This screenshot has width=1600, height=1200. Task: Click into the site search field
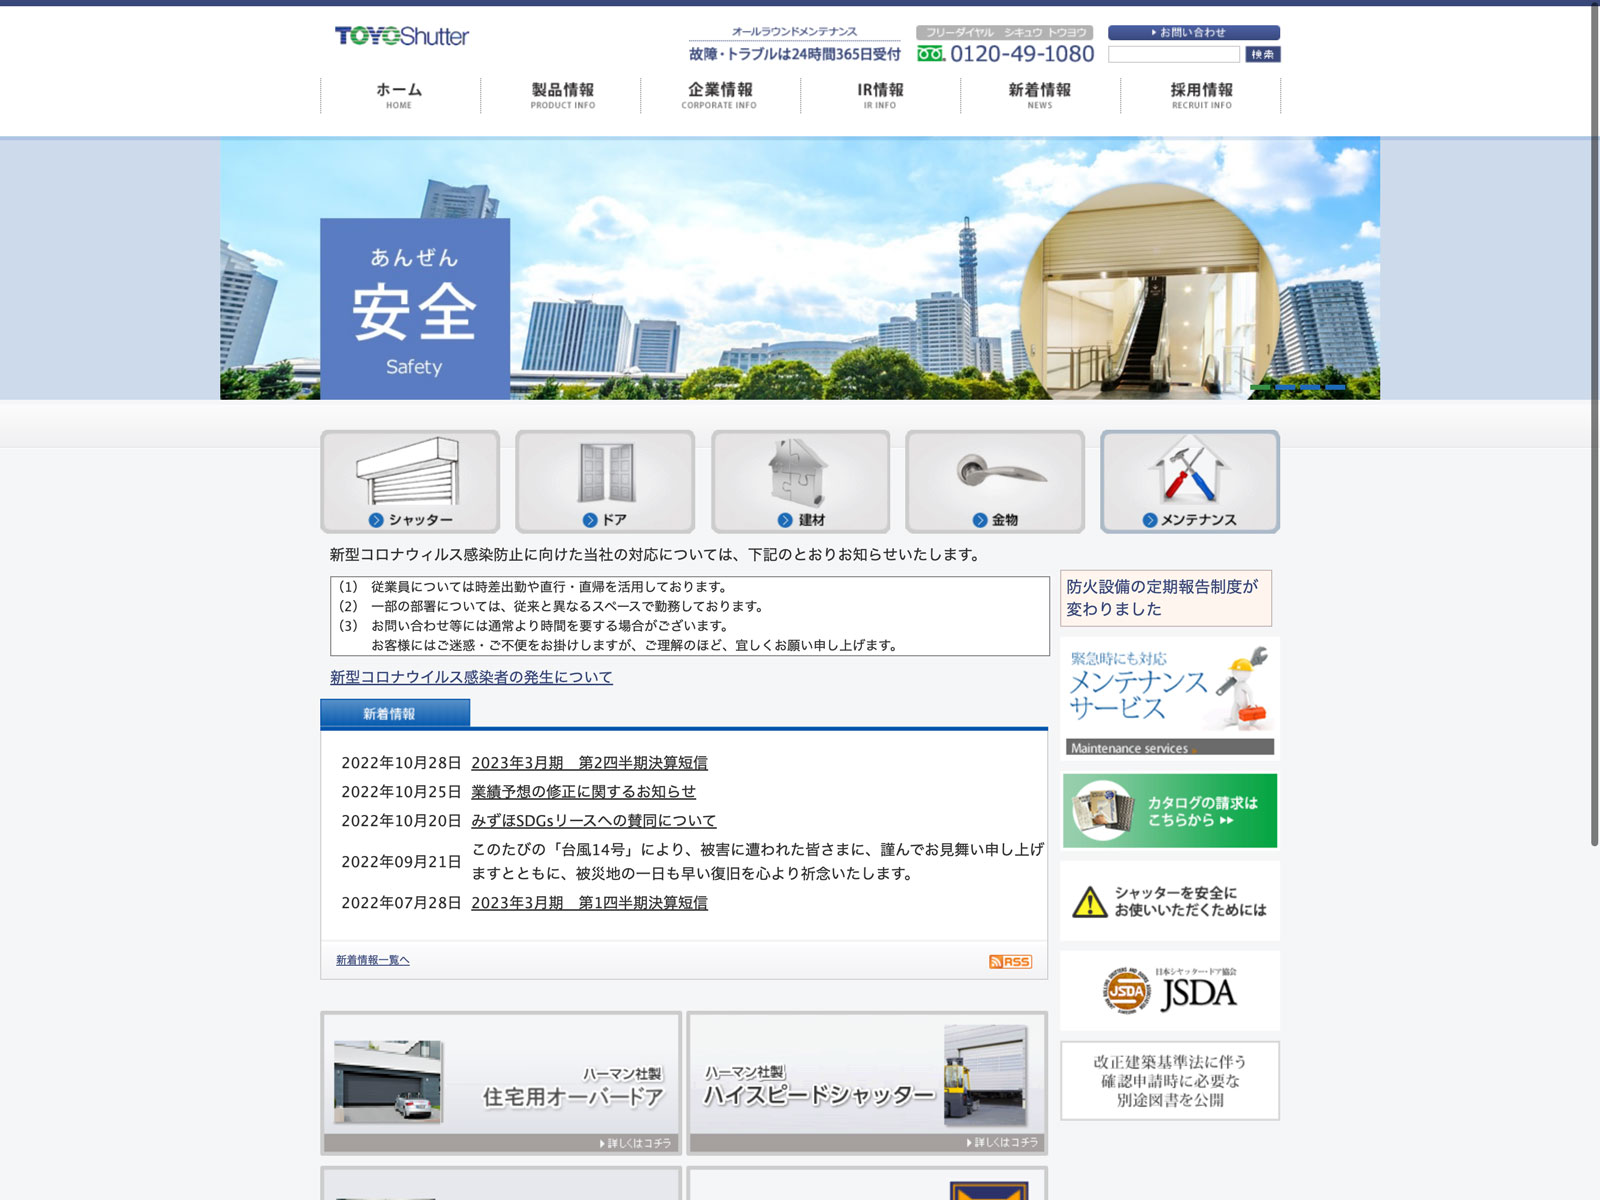click(x=1173, y=55)
